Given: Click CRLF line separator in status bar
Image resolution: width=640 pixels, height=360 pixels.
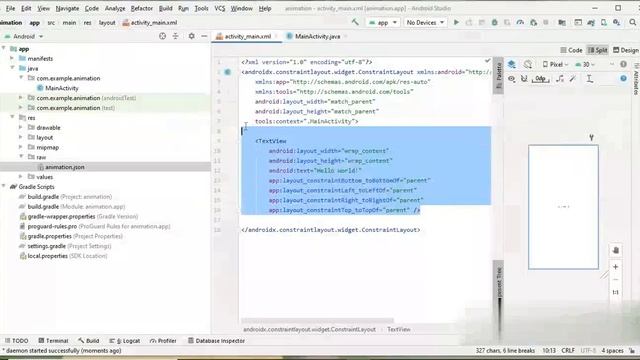Looking at the screenshot, I should 568,351.
